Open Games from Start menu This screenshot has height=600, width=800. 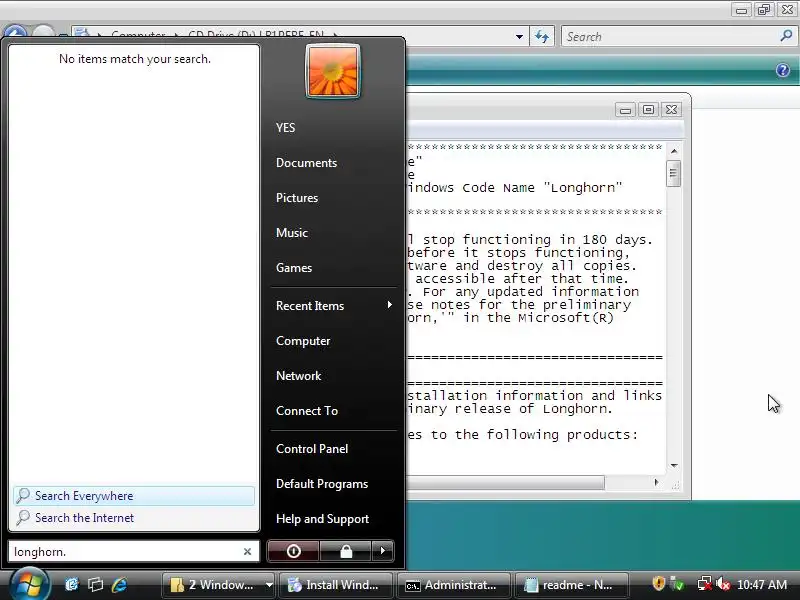tap(294, 268)
